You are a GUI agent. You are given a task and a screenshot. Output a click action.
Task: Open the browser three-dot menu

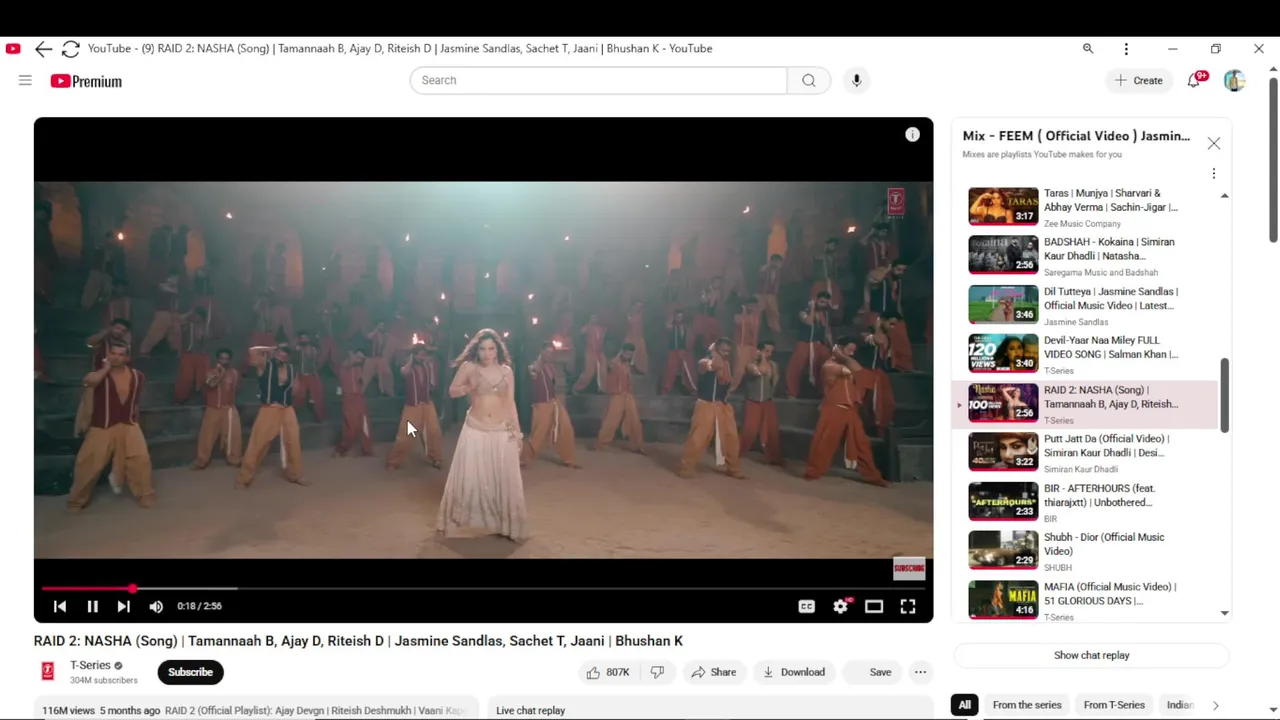point(1126,48)
